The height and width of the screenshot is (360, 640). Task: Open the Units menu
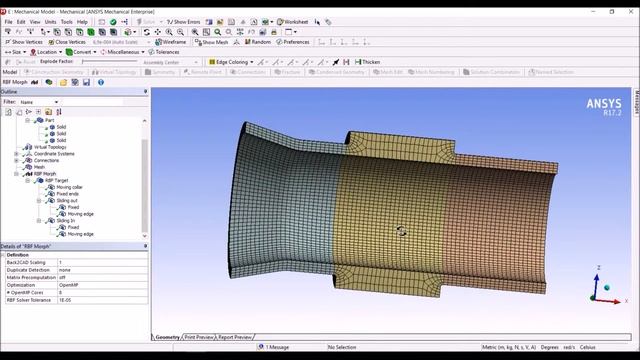pyautogui.click(x=51, y=22)
